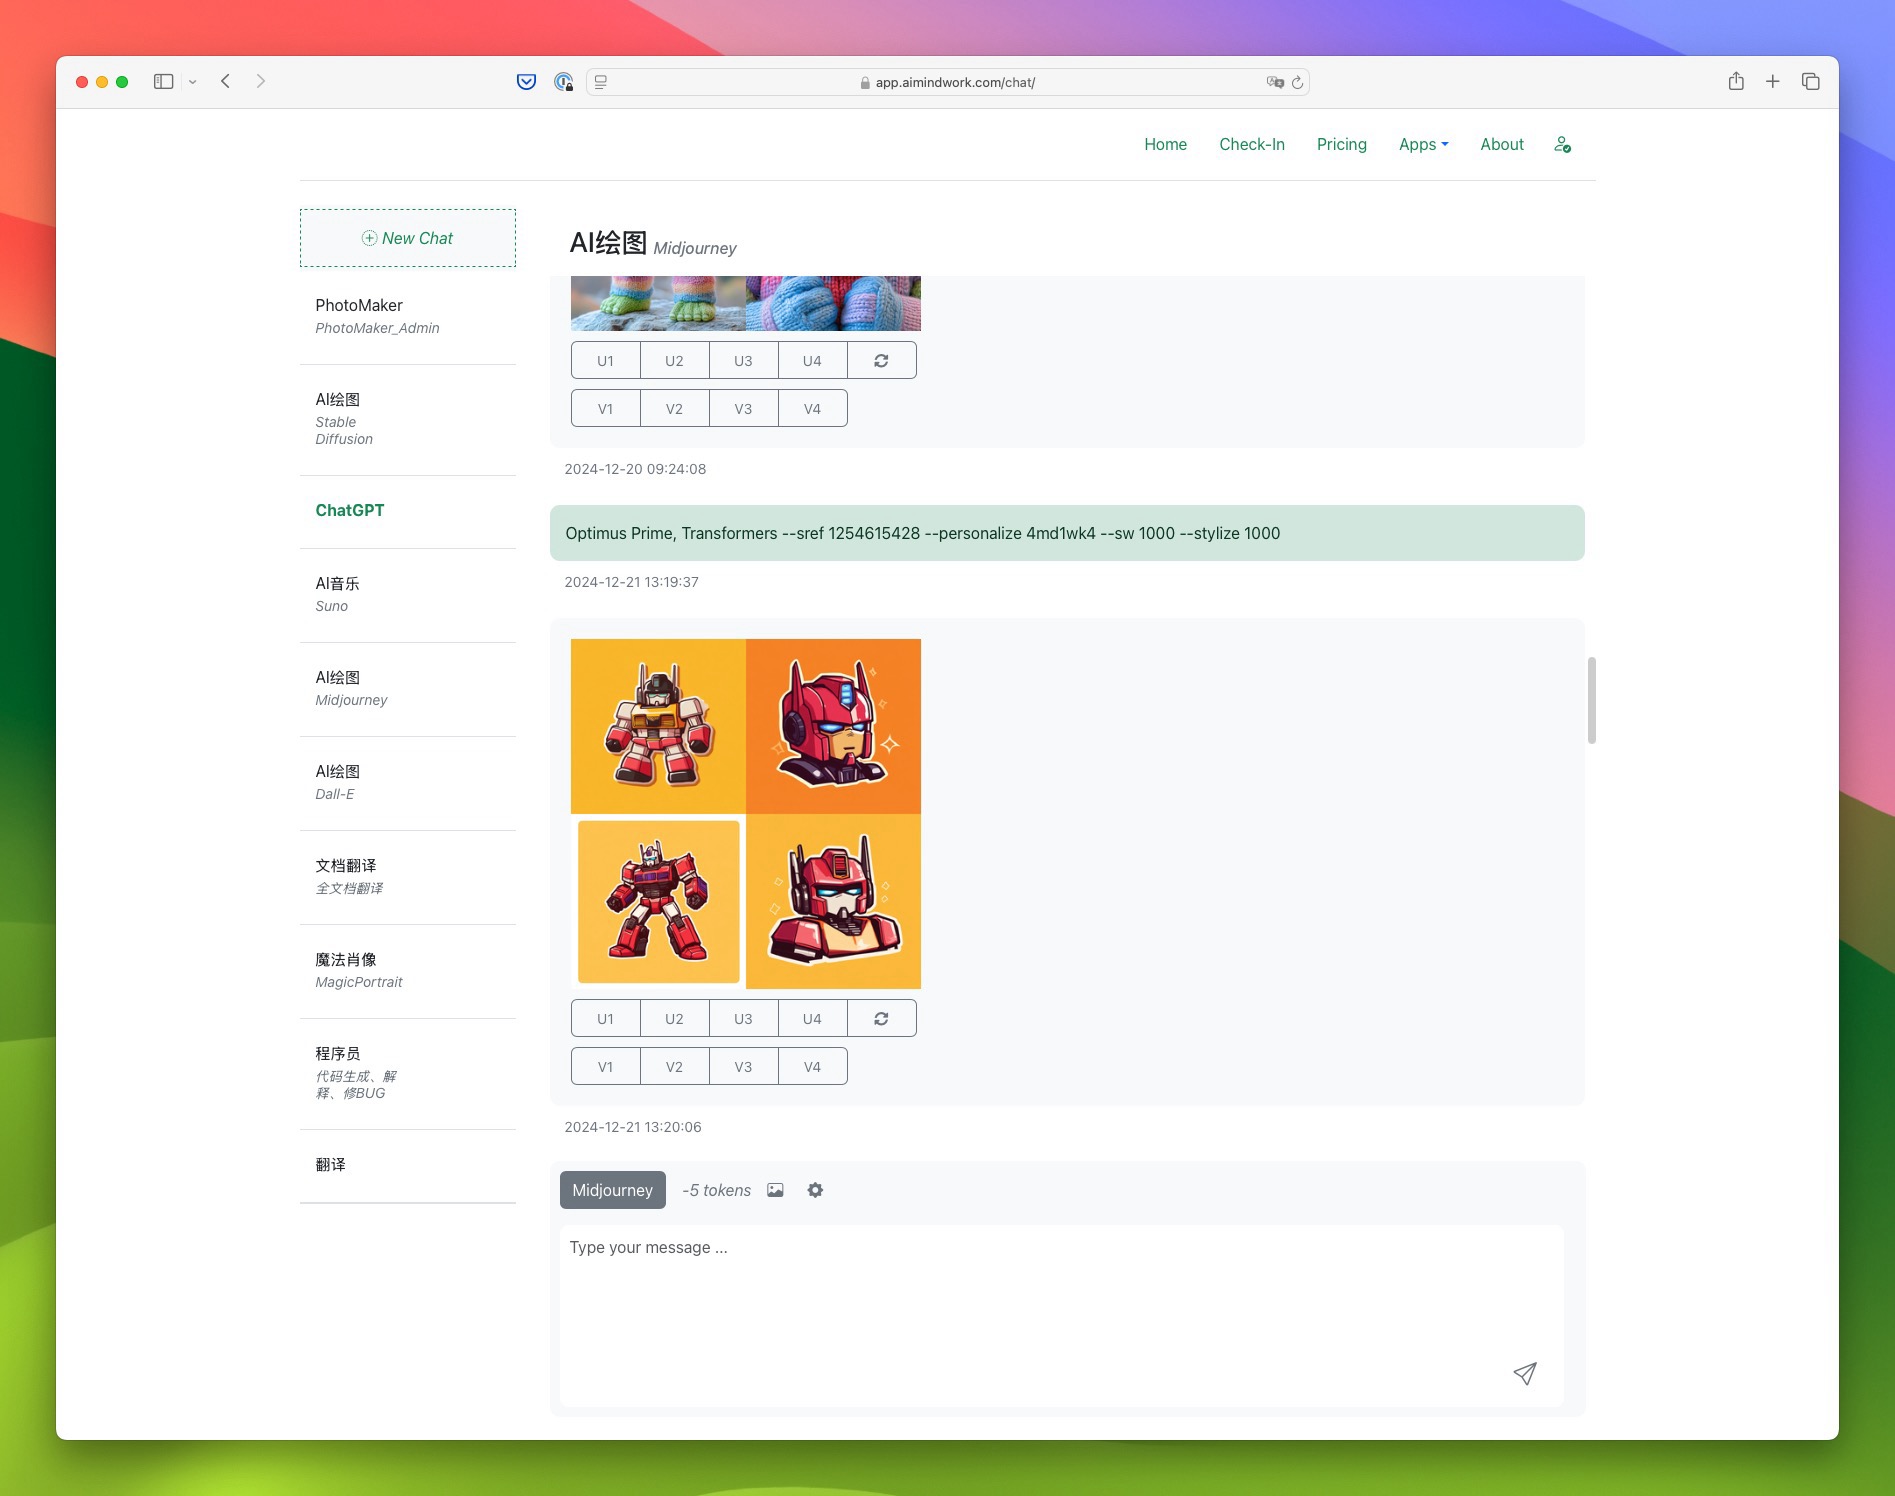Go back with the browser back arrow
Viewport: 1895px width, 1496px height.
[x=226, y=82]
